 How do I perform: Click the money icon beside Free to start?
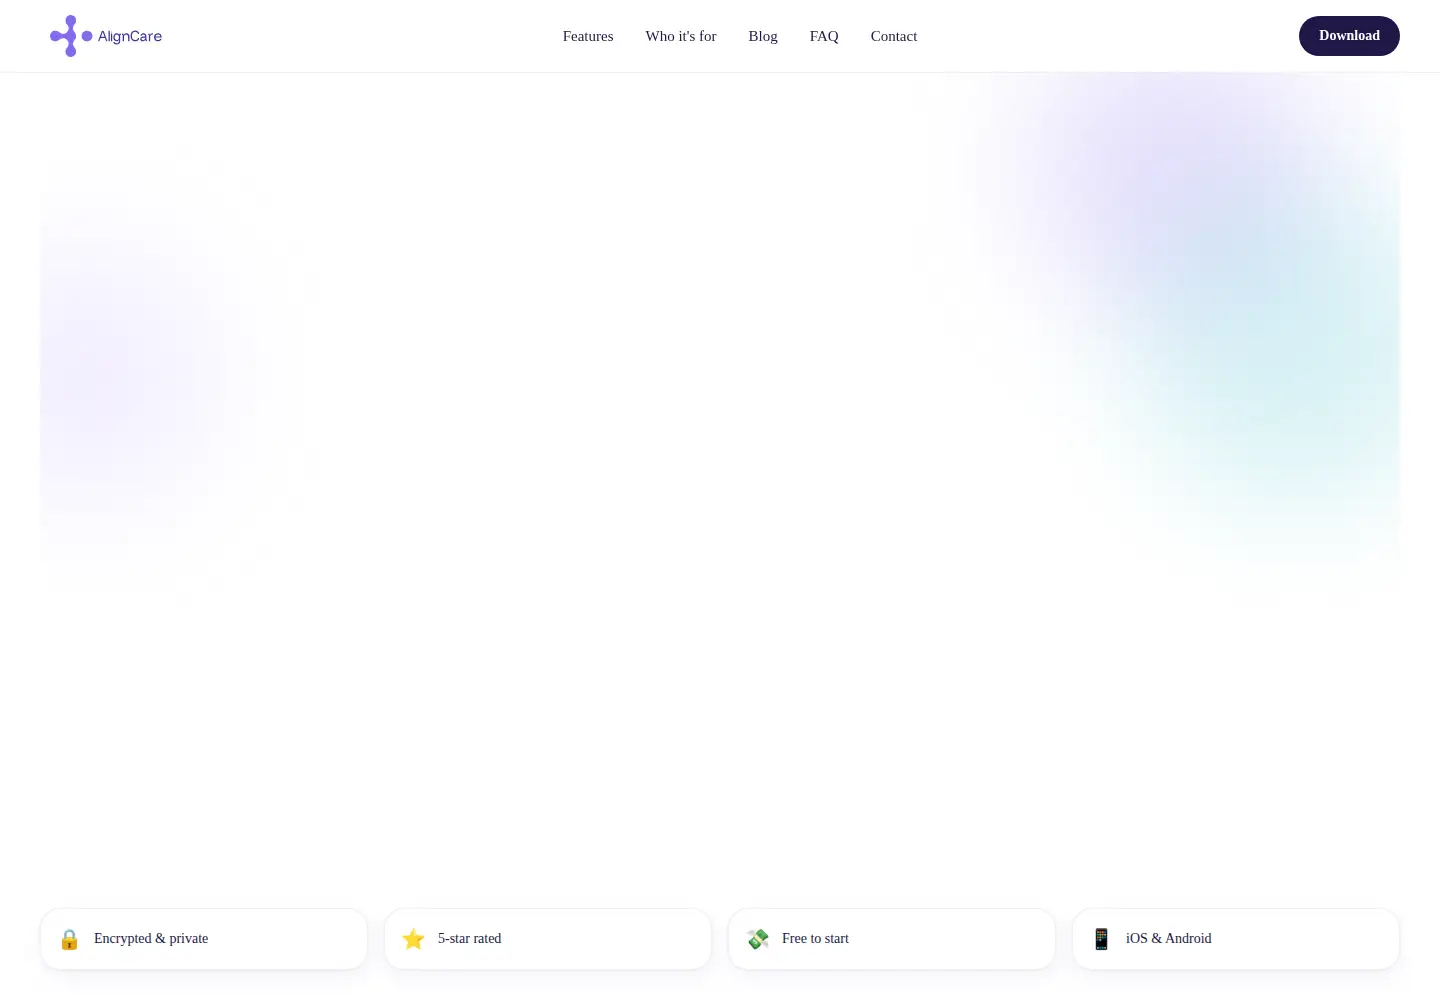tap(758, 939)
